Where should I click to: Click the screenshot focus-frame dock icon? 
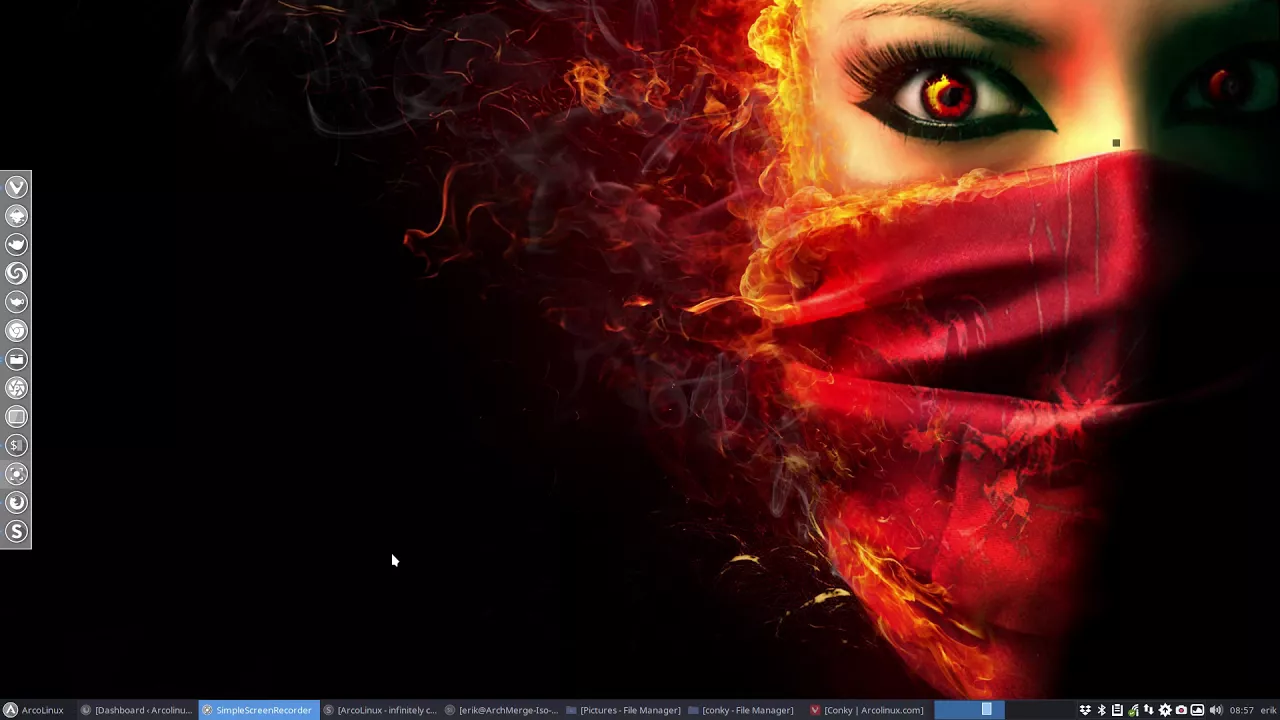(16, 474)
